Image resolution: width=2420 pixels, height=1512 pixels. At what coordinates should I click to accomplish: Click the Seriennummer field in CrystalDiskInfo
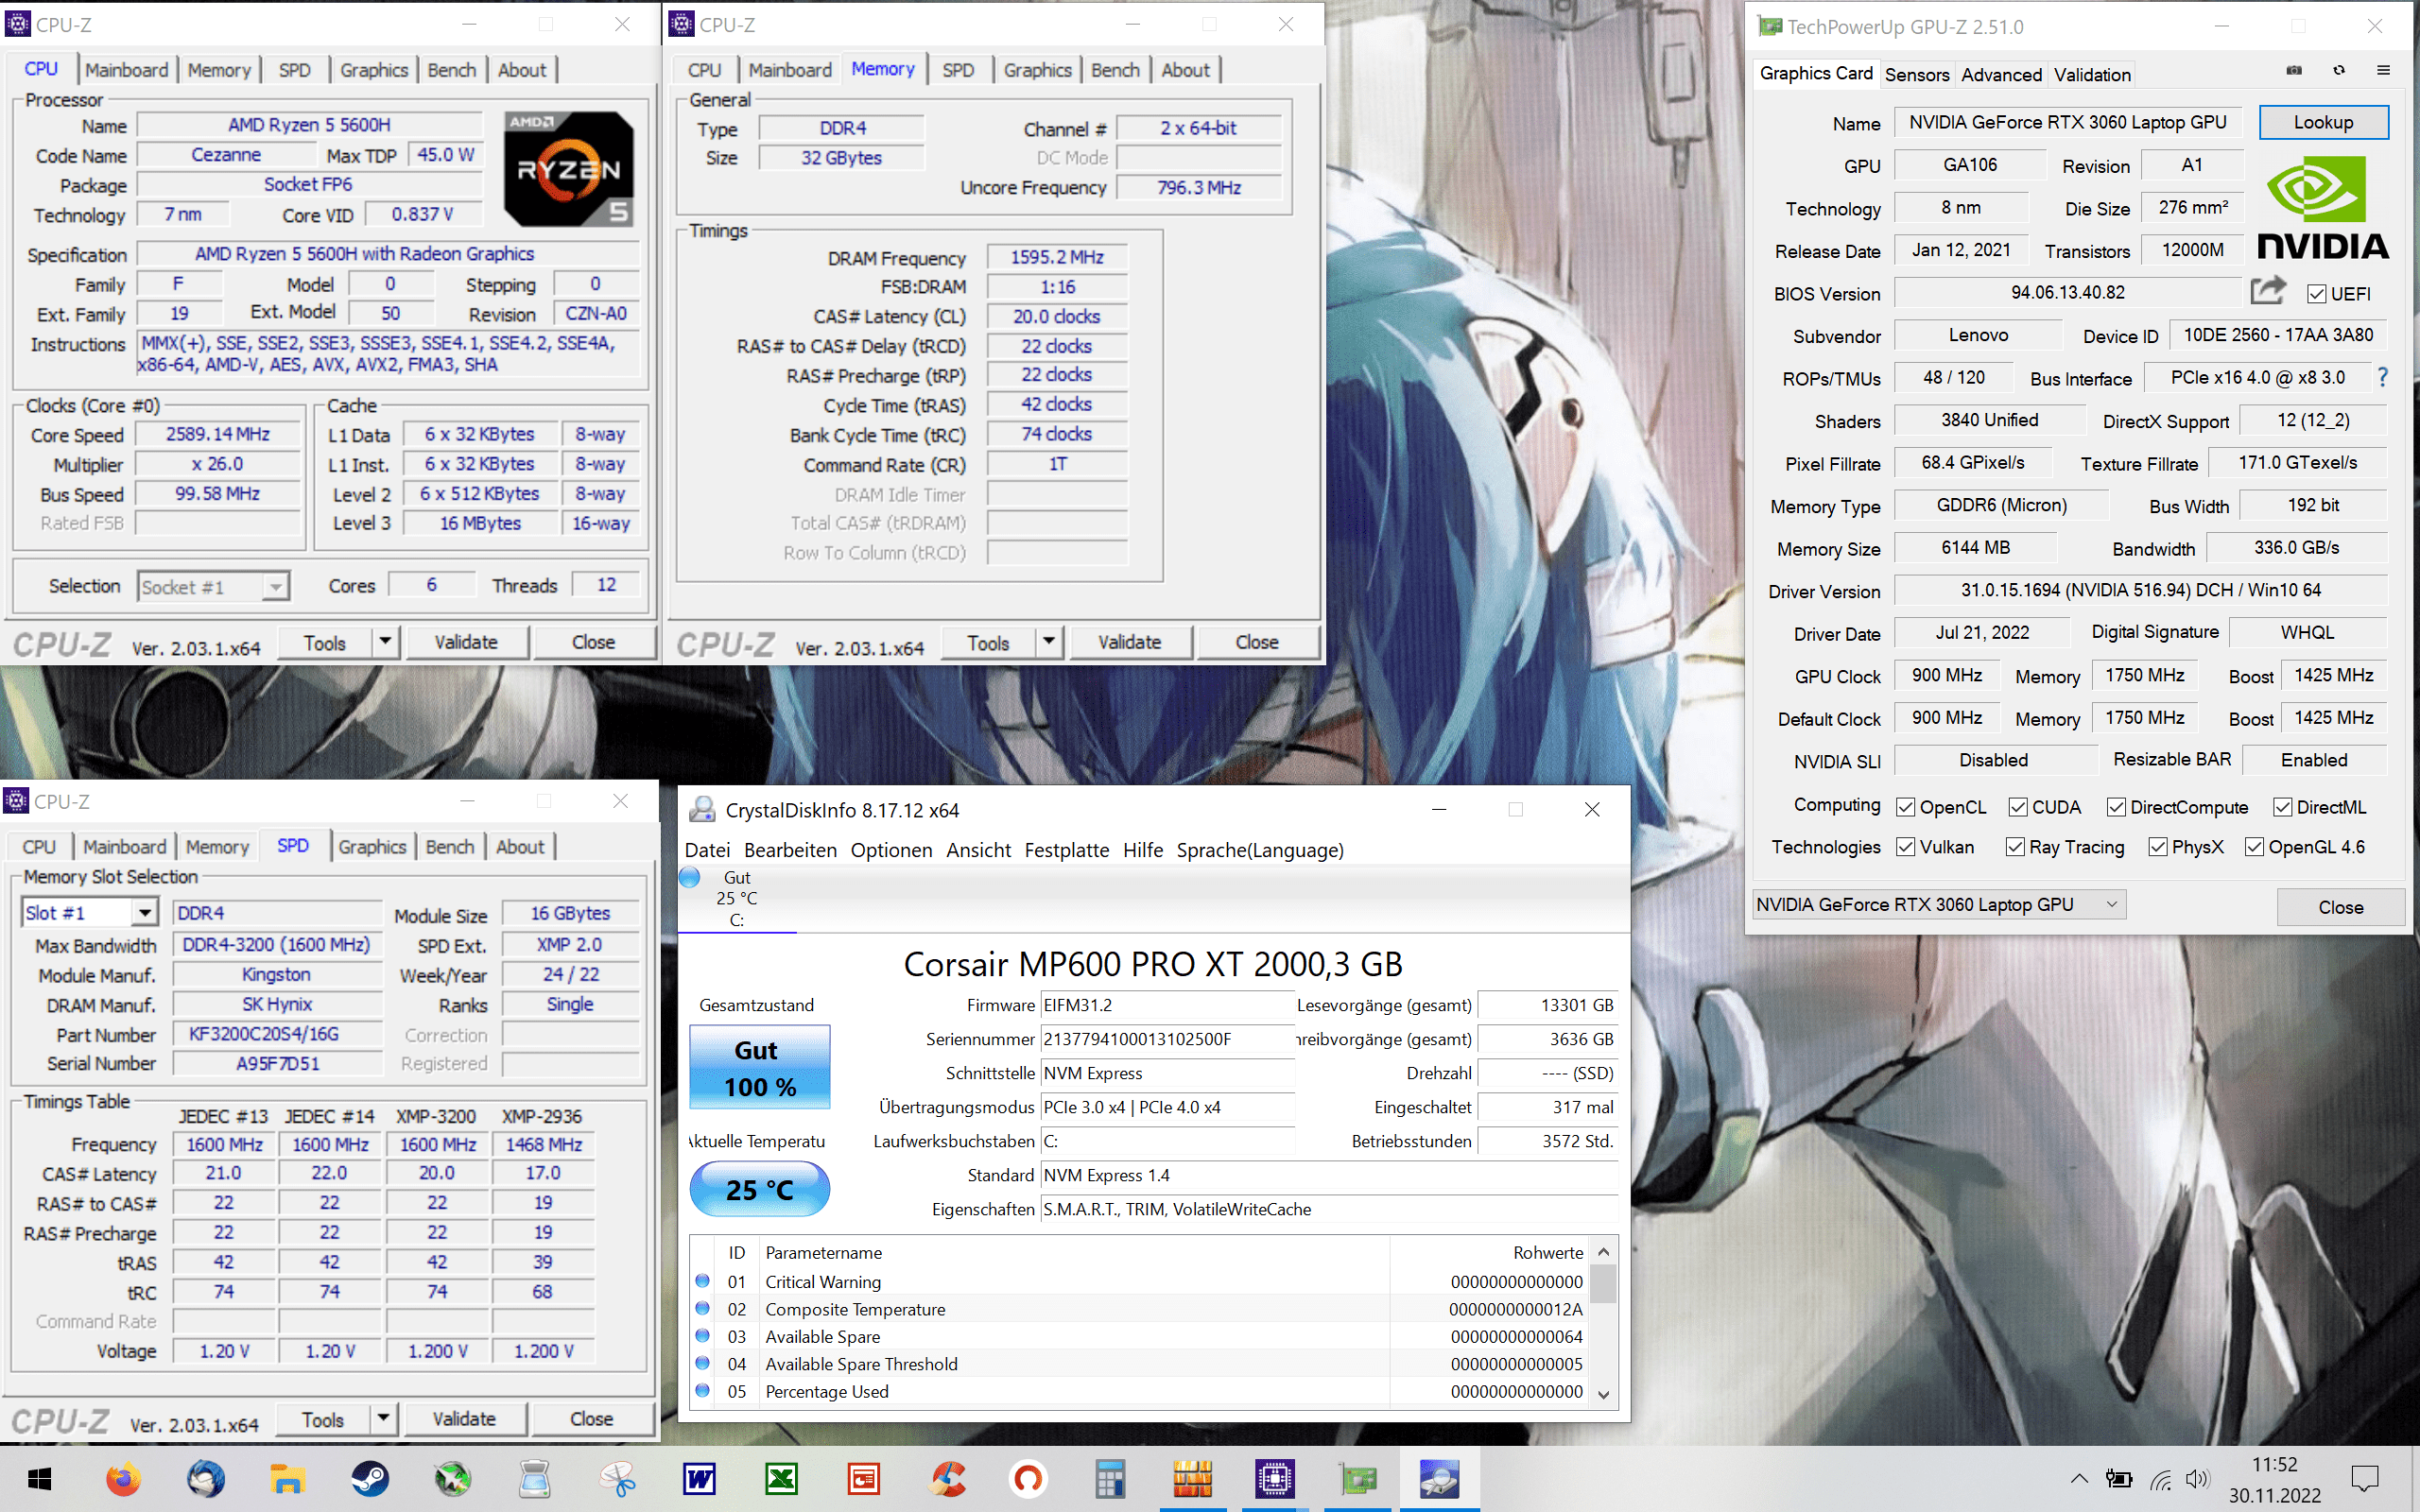click(1167, 1039)
